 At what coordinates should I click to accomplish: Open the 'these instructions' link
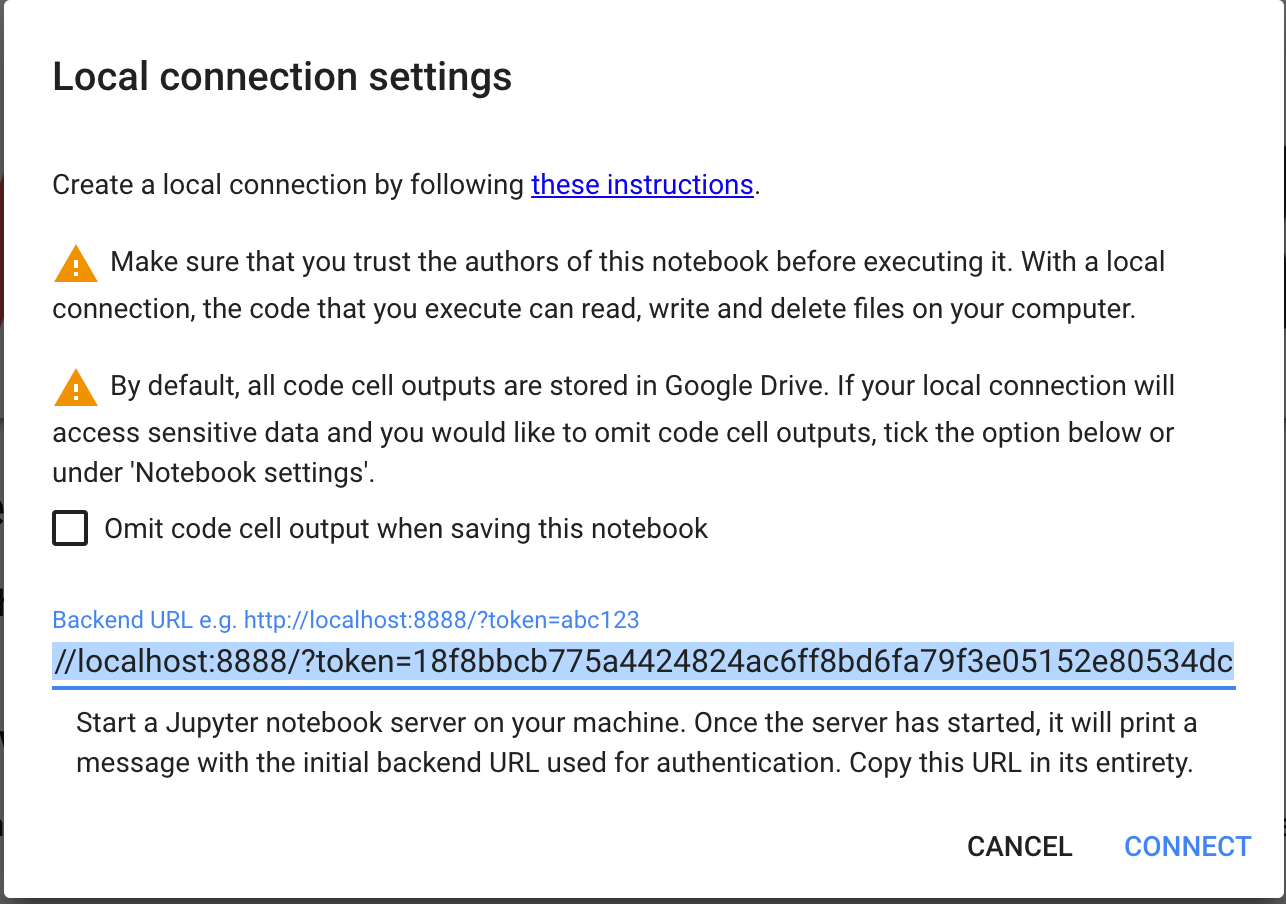pyautogui.click(x=642, y=185)
